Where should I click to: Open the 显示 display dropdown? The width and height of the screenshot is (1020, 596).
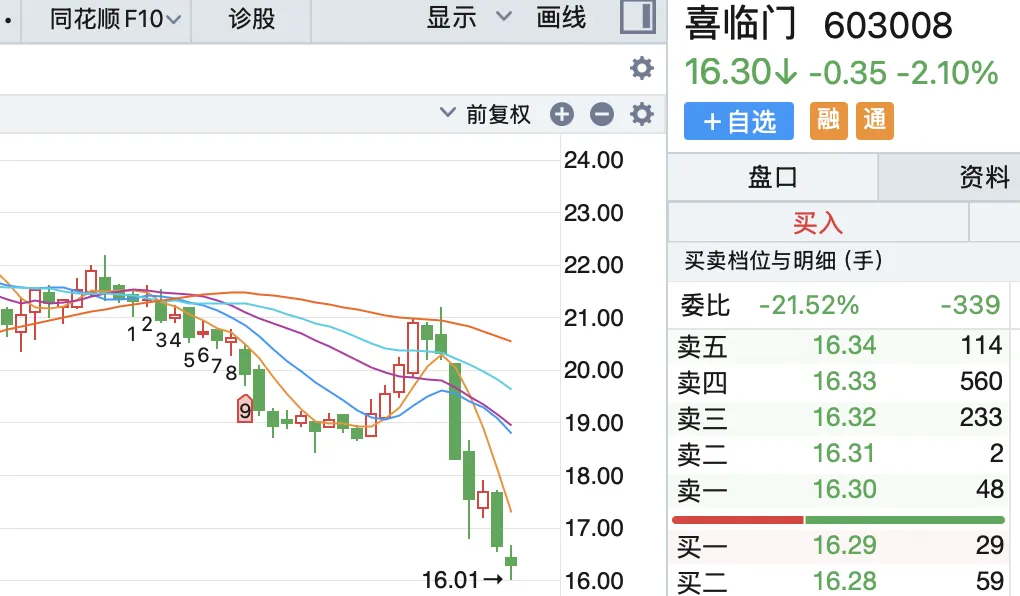point(460,18)
